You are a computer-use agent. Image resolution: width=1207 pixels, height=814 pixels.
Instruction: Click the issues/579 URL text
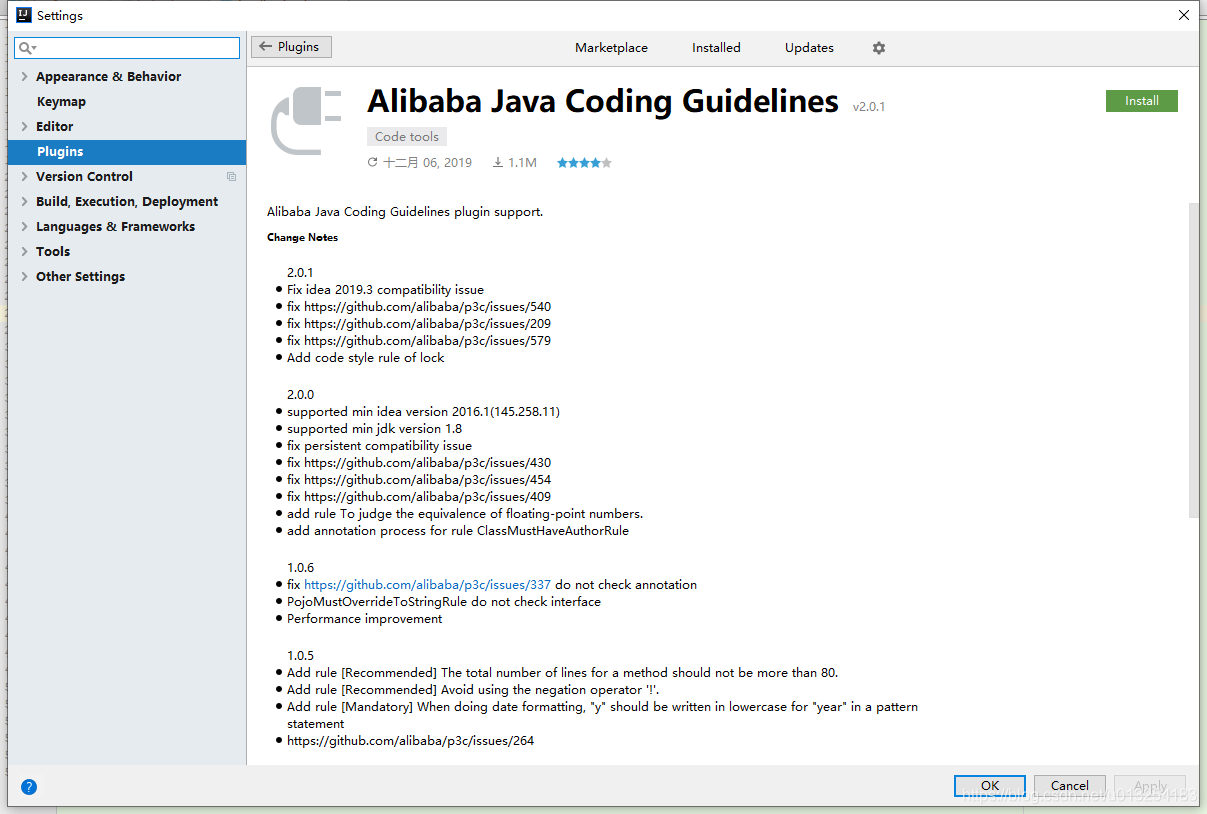tap(428, 341)
